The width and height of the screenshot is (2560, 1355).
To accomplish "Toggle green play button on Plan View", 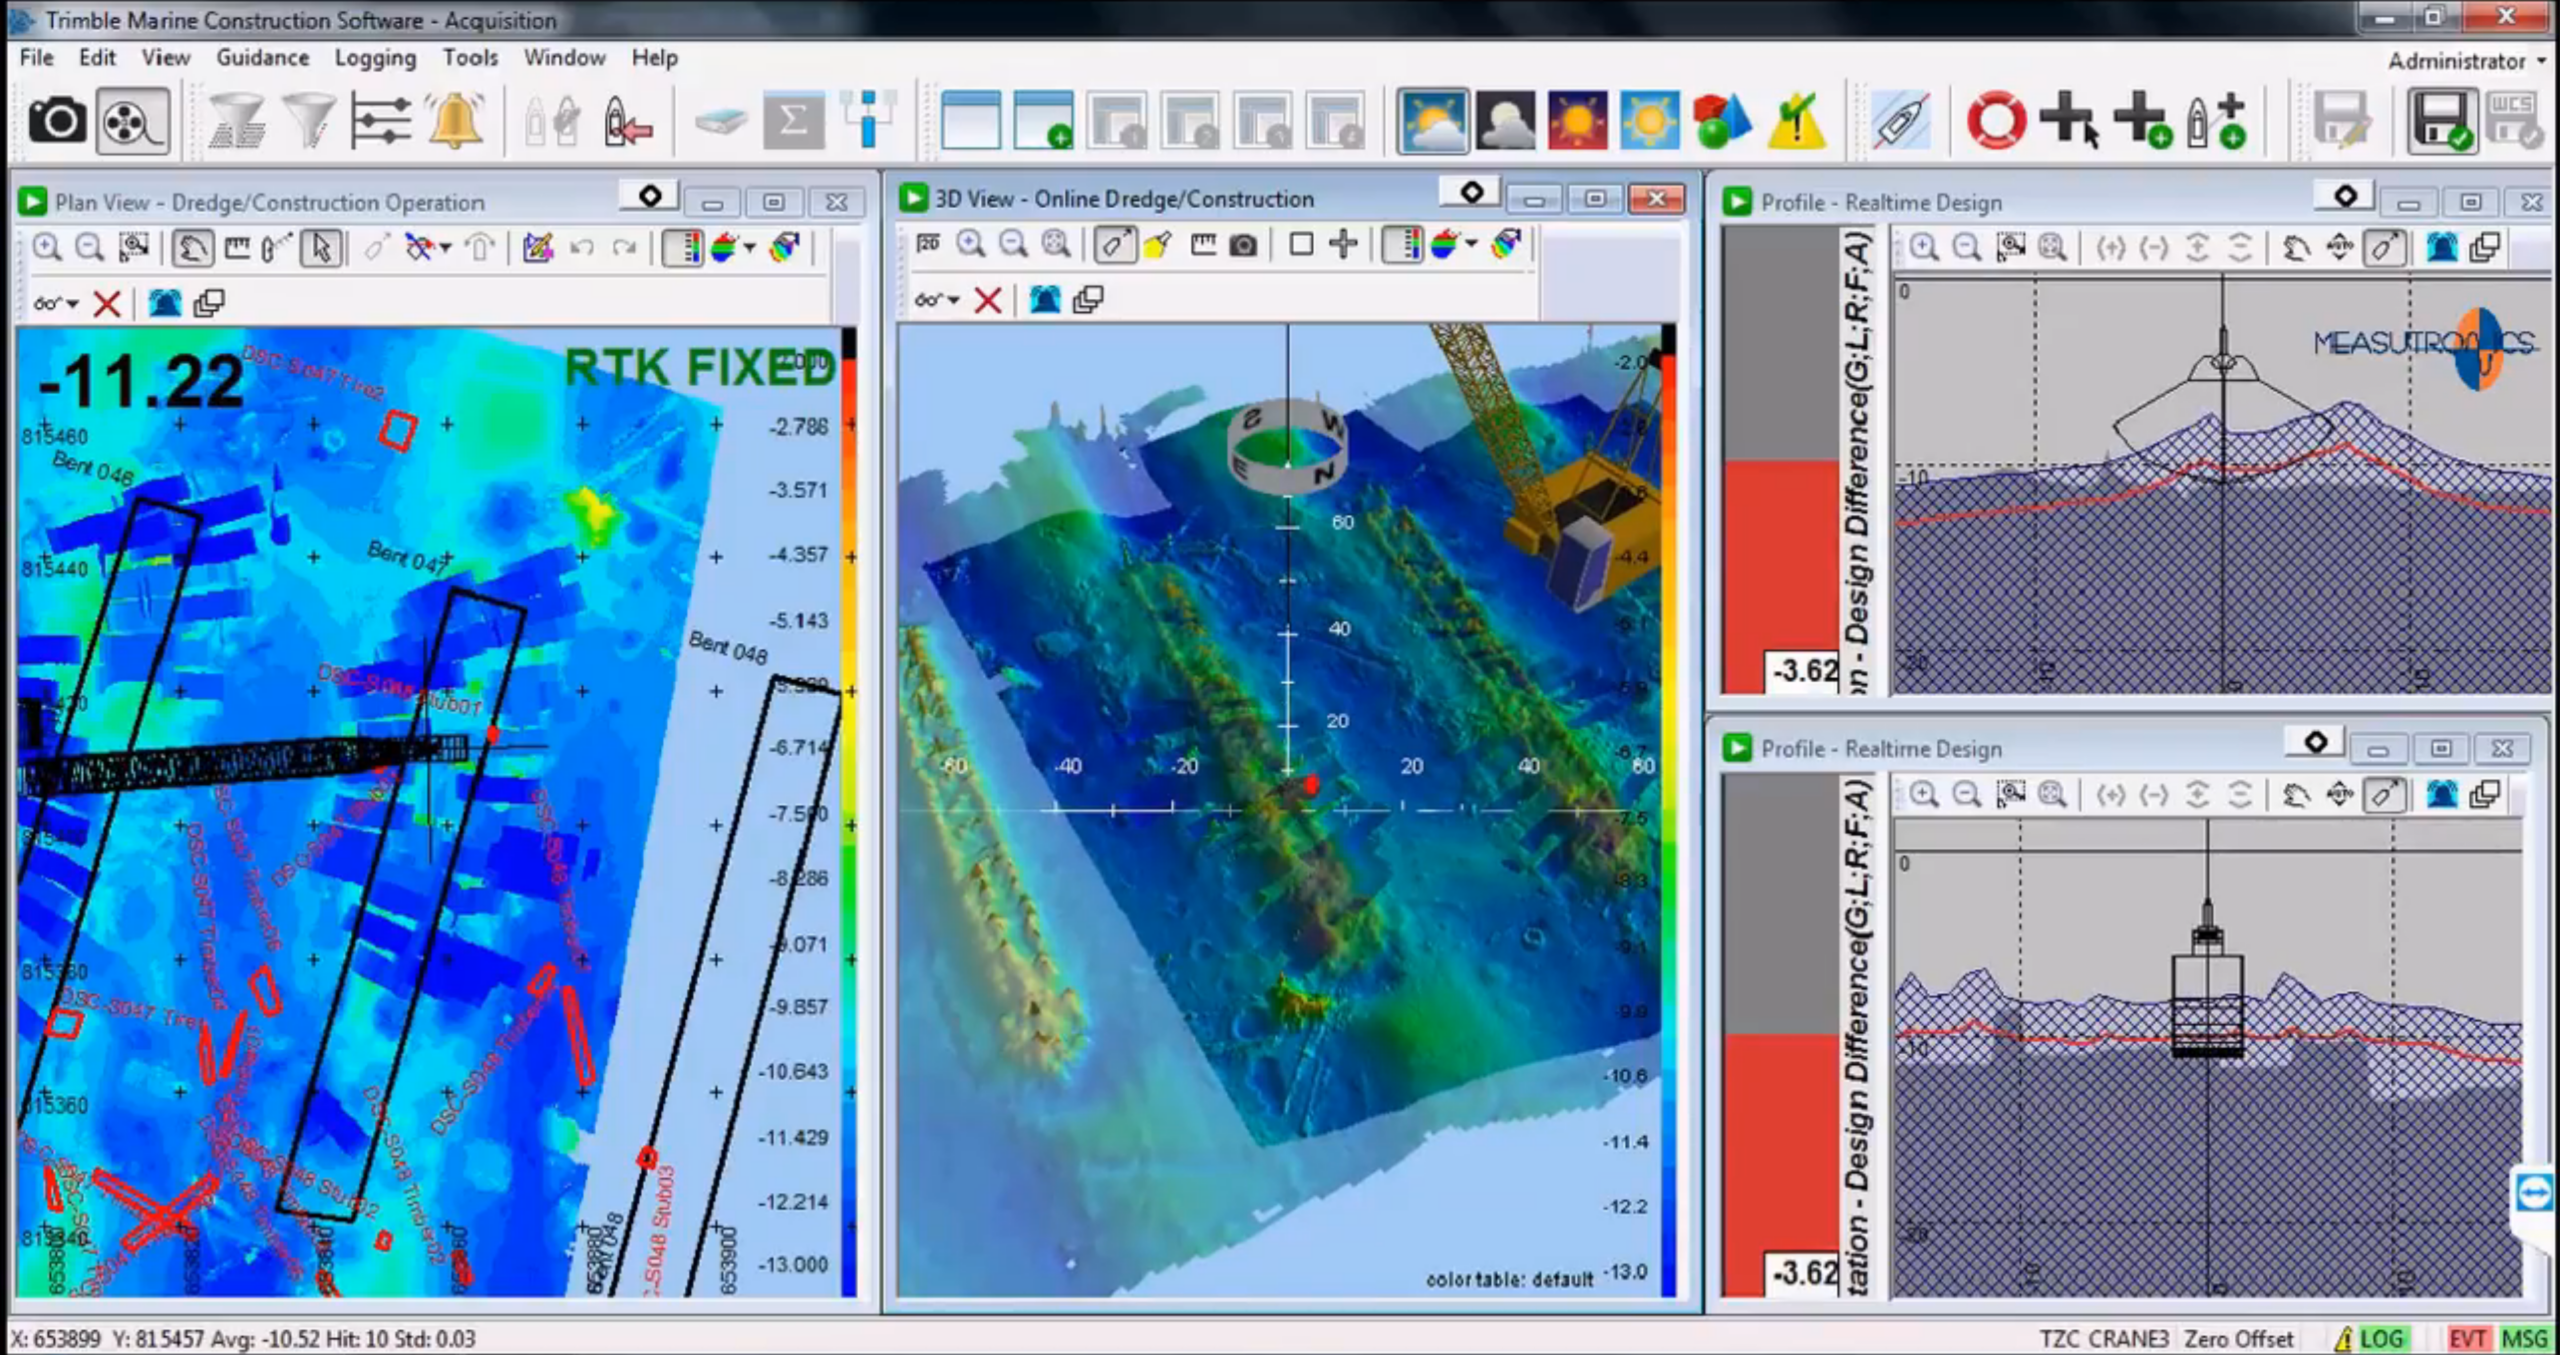I will (32, 202).
